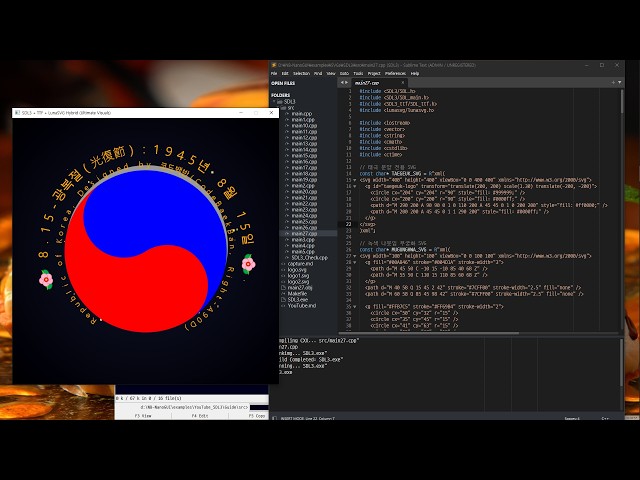Screen dimensions: 640x480
Task: Open main5.cpp in sidebar
Action: point(303,251)
